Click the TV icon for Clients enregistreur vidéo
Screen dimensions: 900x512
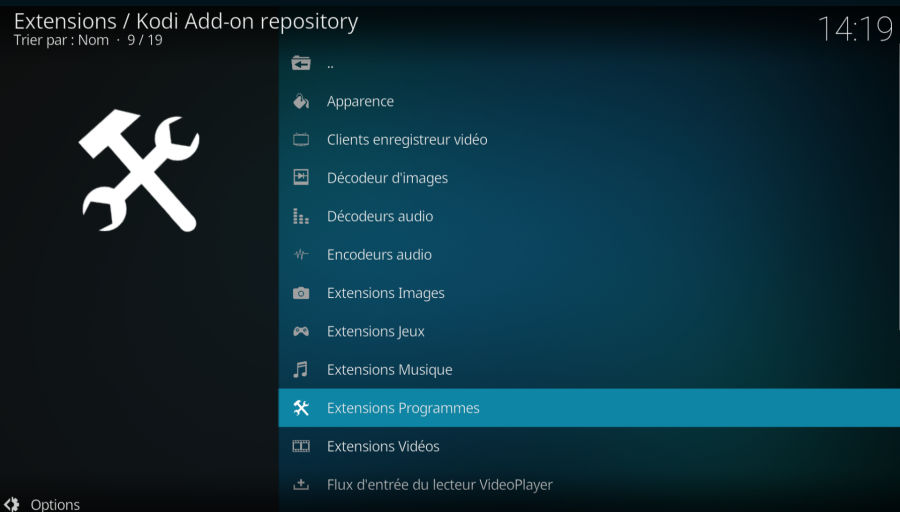pyautogui.click(x=301, y=139)
